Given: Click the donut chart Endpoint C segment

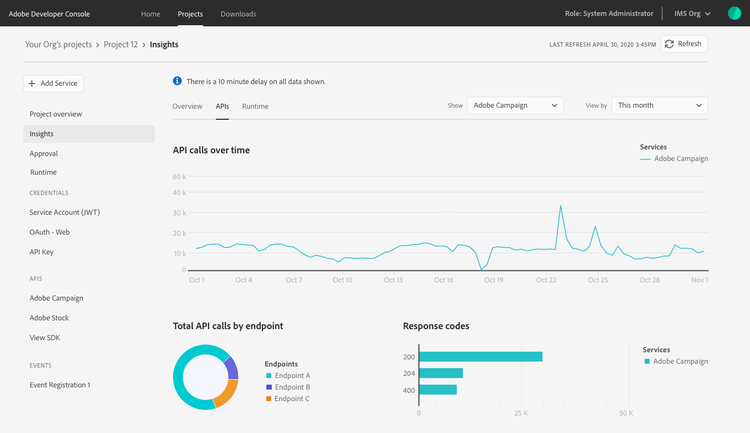Looking at the screenshot, I should coord(226,394).
